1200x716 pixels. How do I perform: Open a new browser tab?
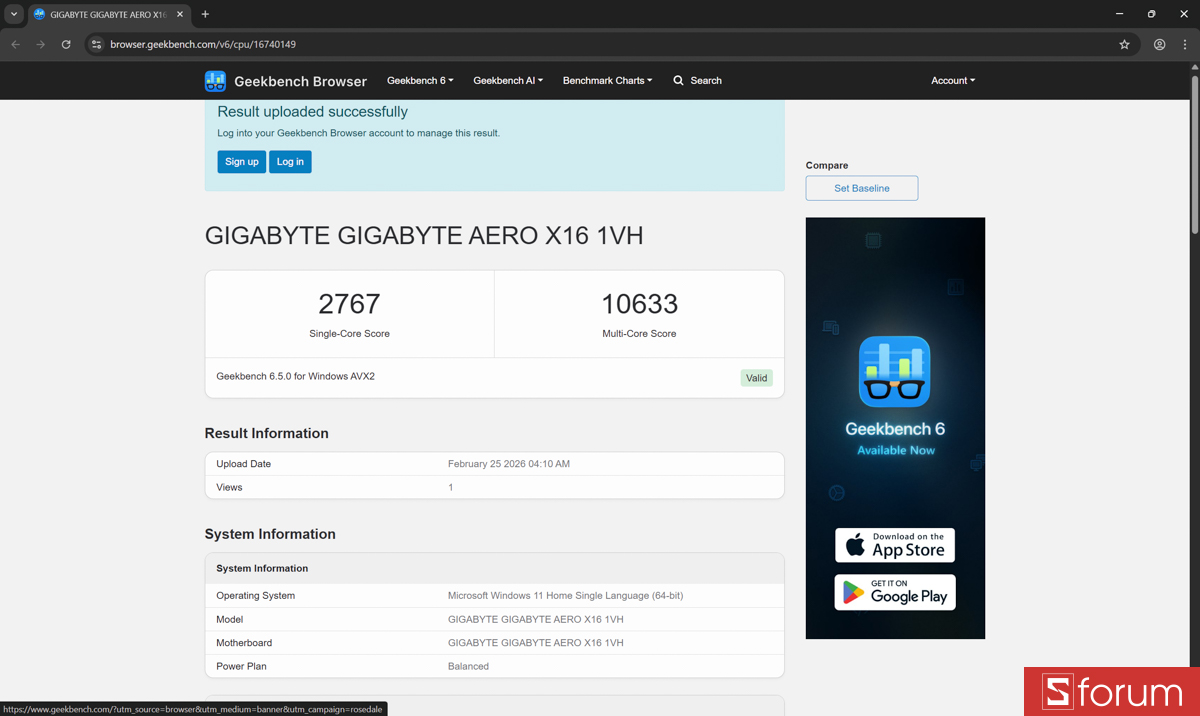coord(205,14)
